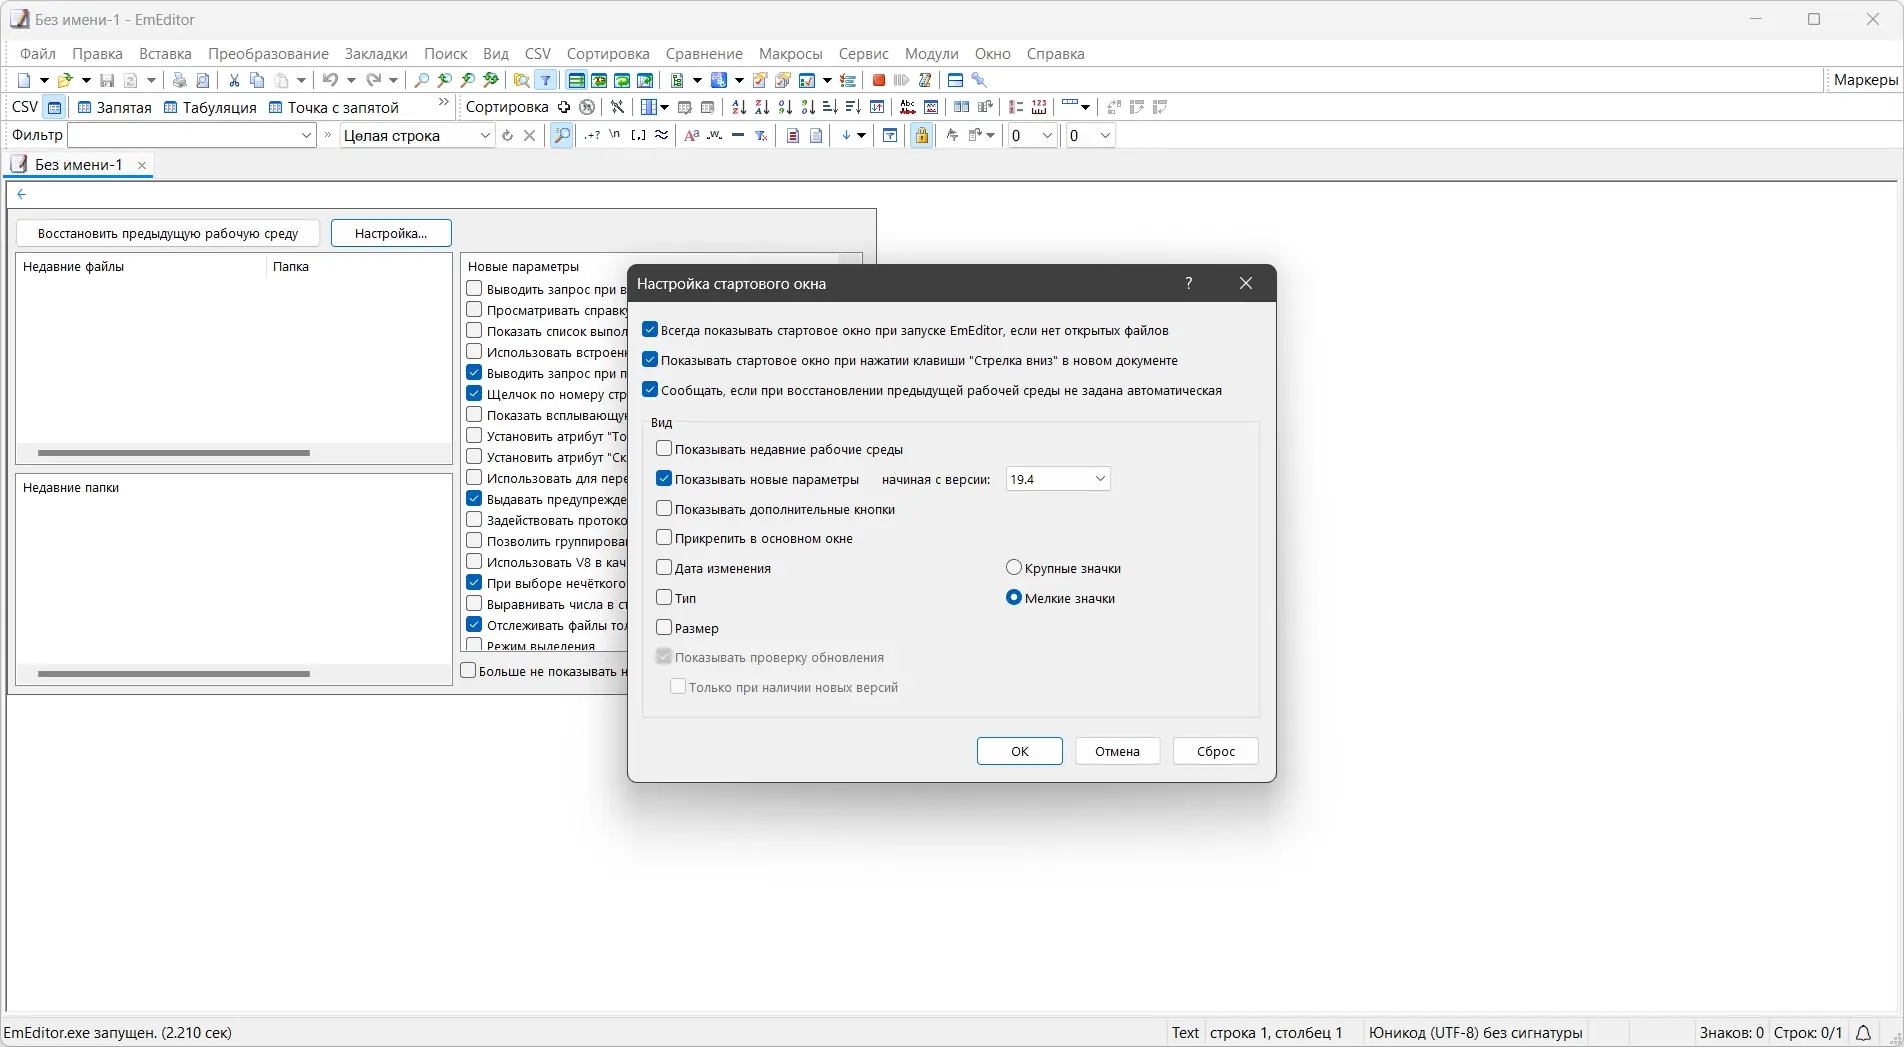
Task: Click the Redo arrow icon
Action: 373,80
